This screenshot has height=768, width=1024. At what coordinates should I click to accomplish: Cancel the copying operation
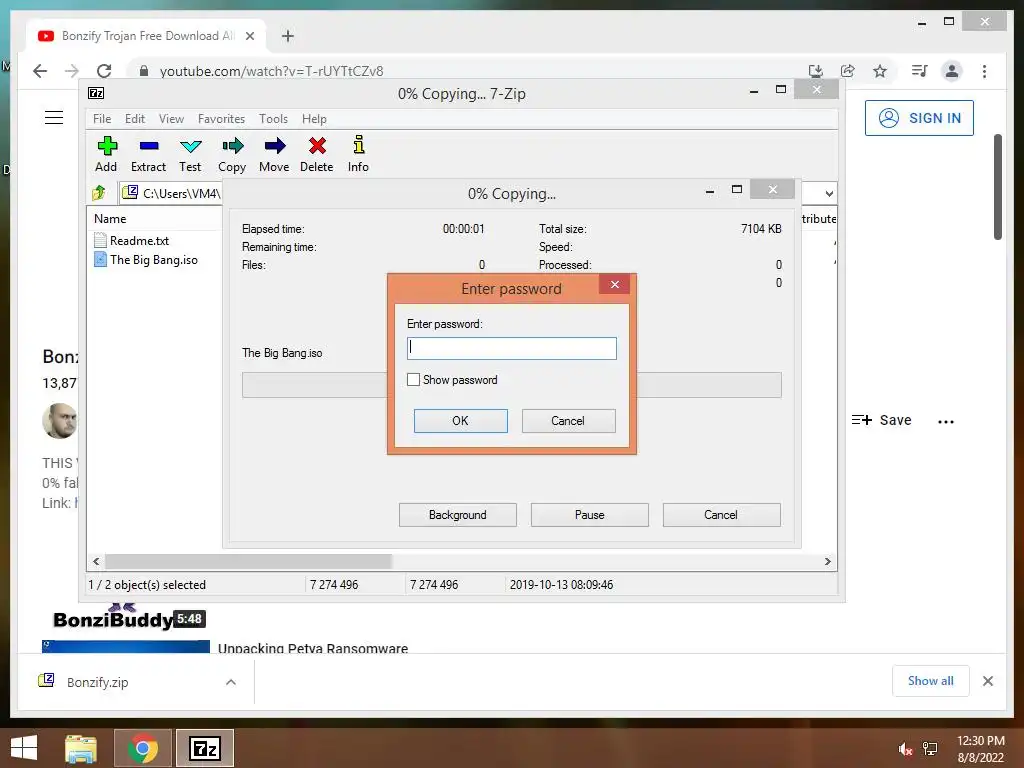tap(721, 515)
